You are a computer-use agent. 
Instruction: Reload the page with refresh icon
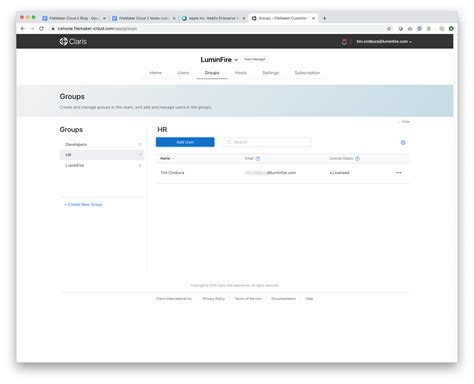(x=41, y=29)
